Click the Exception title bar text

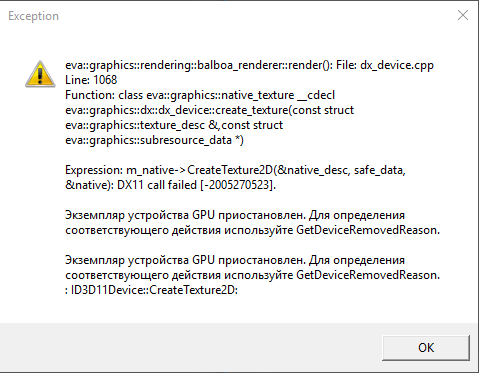(x=33, y=16)
